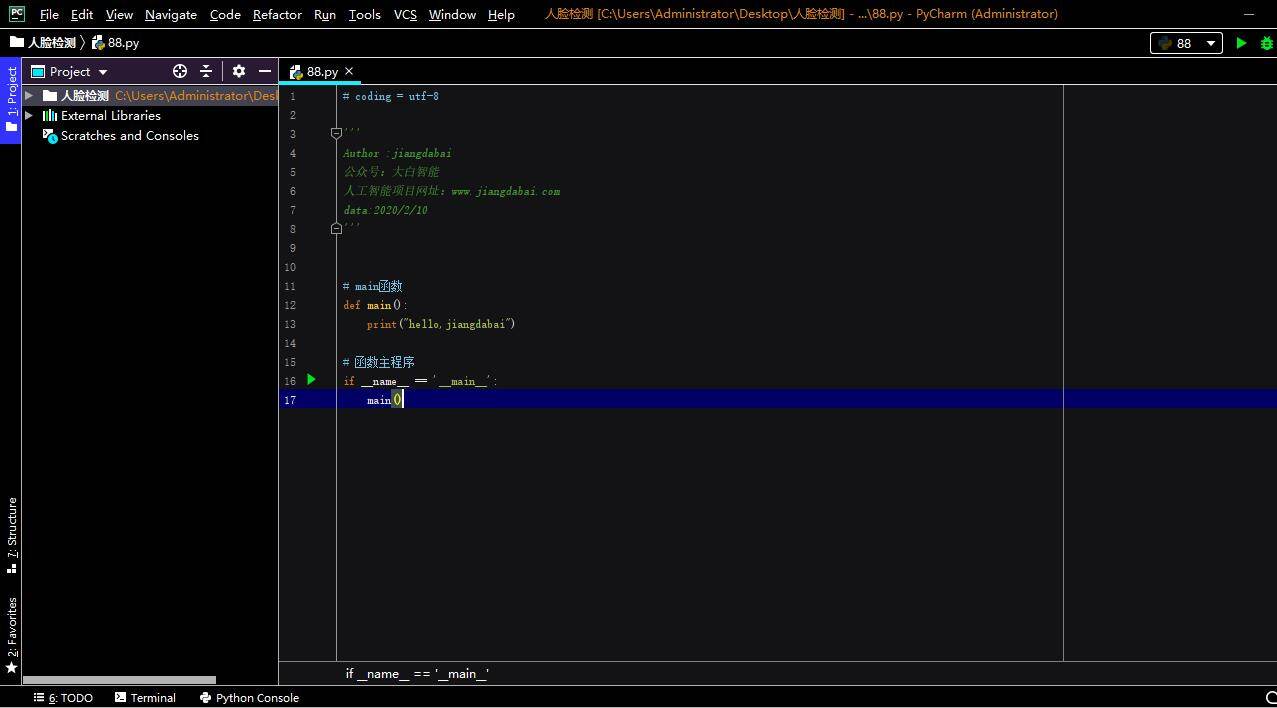Screen dimensions: 1277x708
Task: Open the VCS menu
Action: (405, 14)
